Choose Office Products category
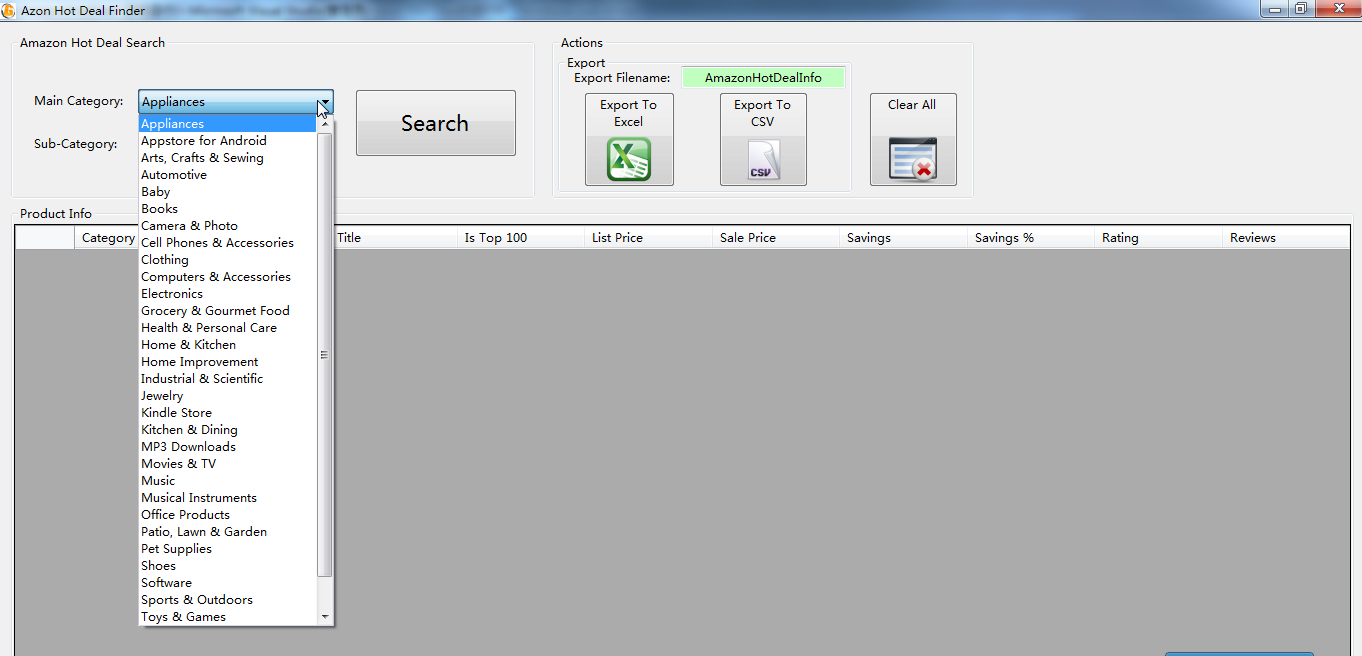Screen dimensions: 1362x656 tap(227, 515)
